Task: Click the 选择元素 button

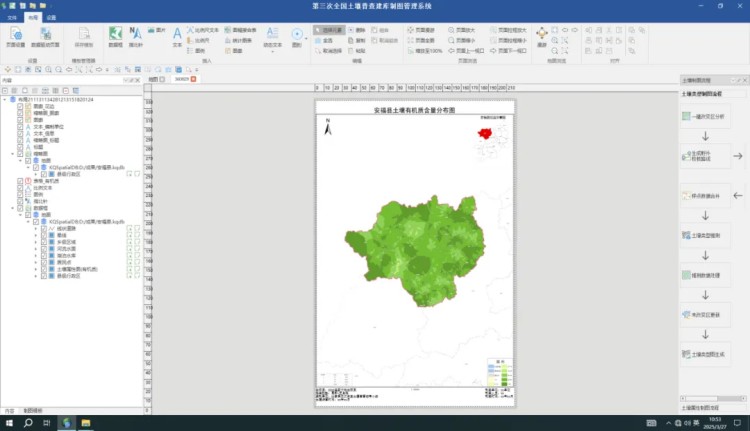Action: click(328, 31)
